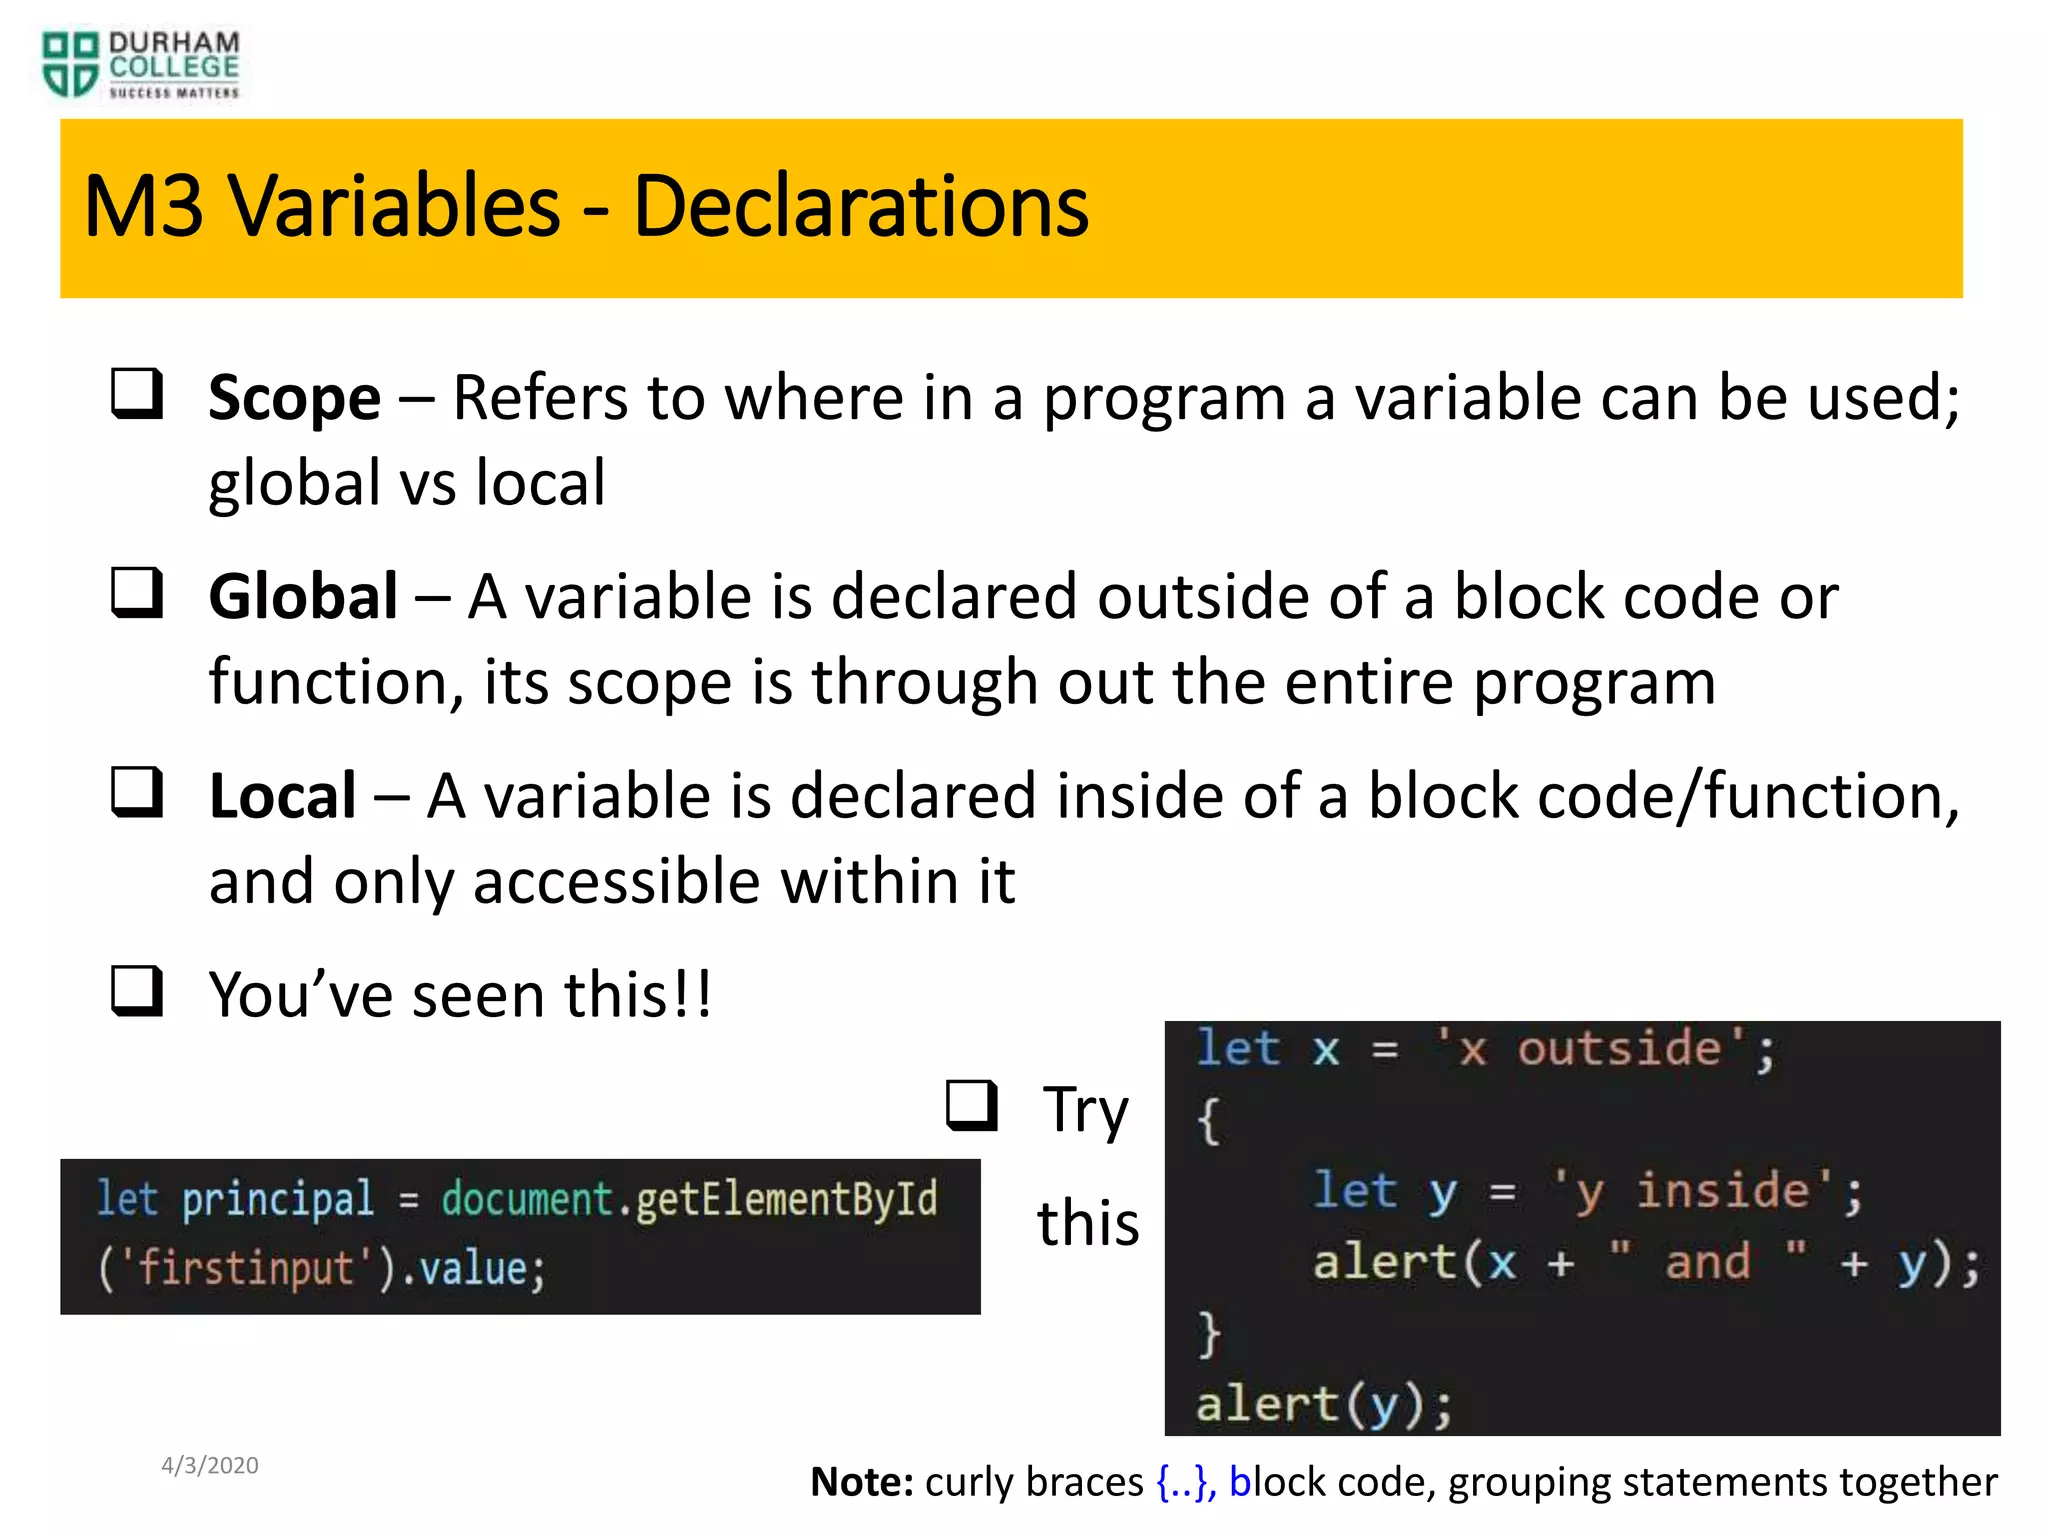Click the bold word 'Global'
The width and height of the screenshot is (2048, 1536).
[303, 597]
